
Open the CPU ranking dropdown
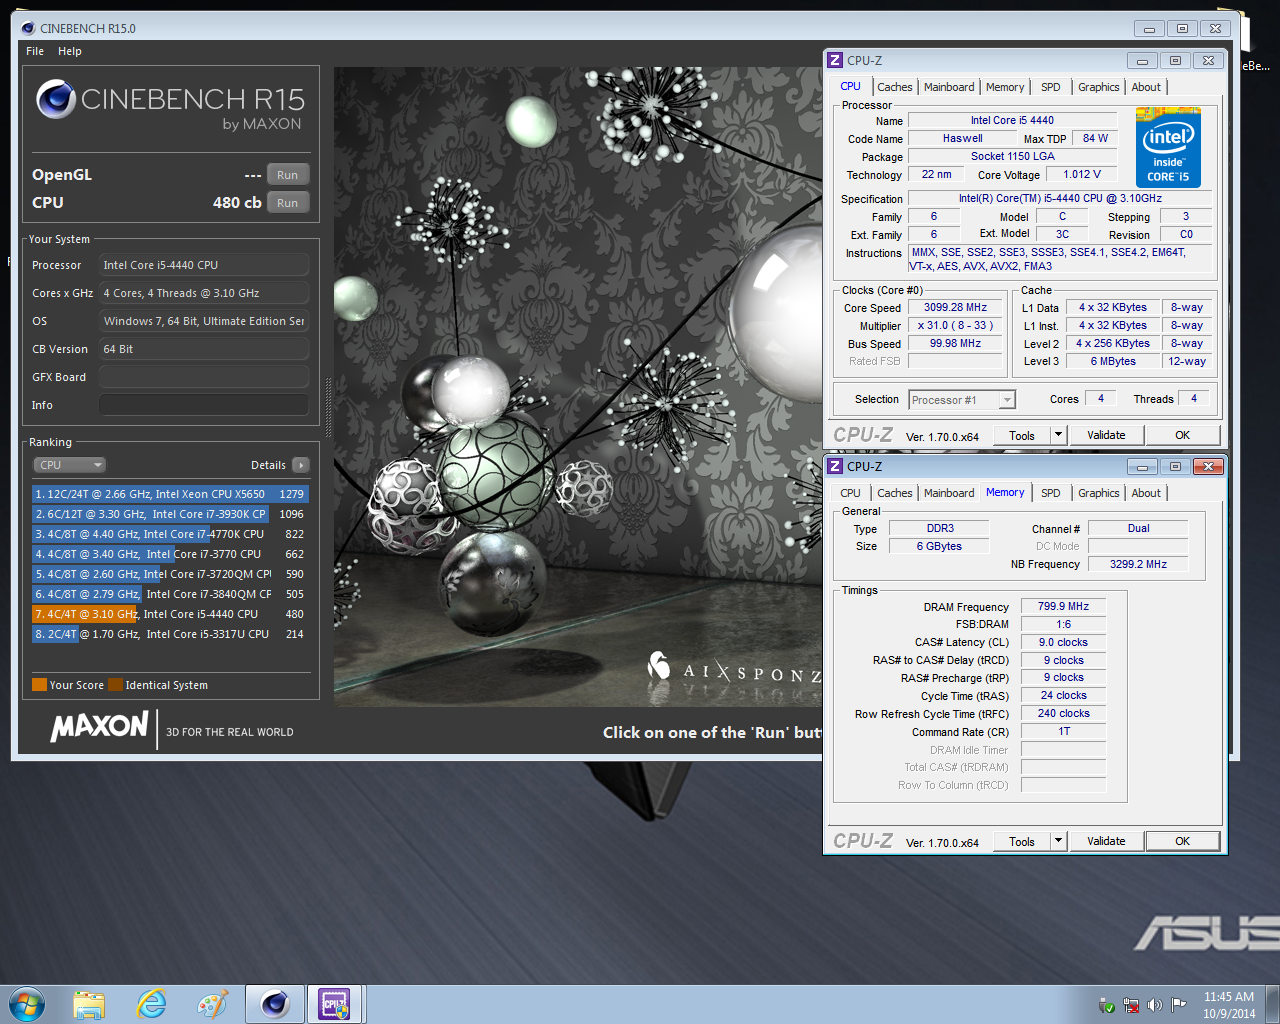tap(70, 465)
